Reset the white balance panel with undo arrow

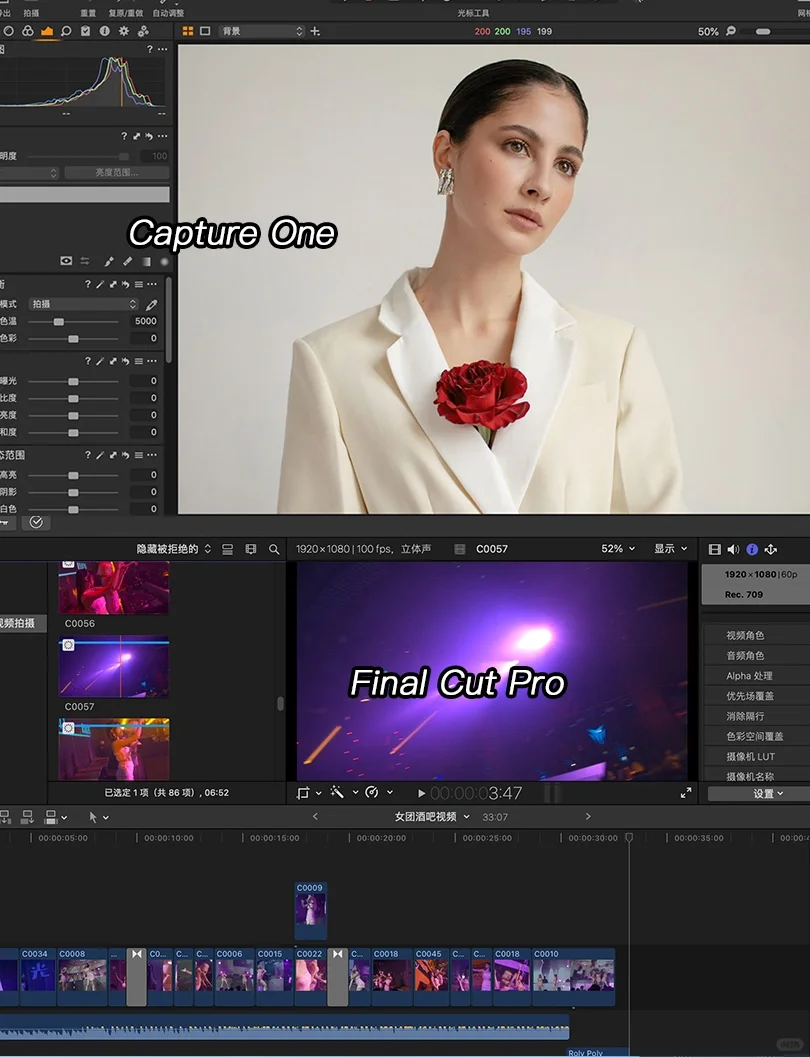pyautogui.click(x=125, y=284)
